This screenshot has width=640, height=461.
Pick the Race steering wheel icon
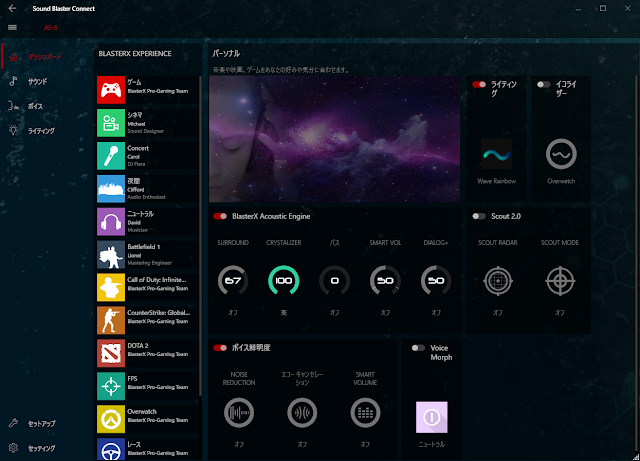point(111,450)
